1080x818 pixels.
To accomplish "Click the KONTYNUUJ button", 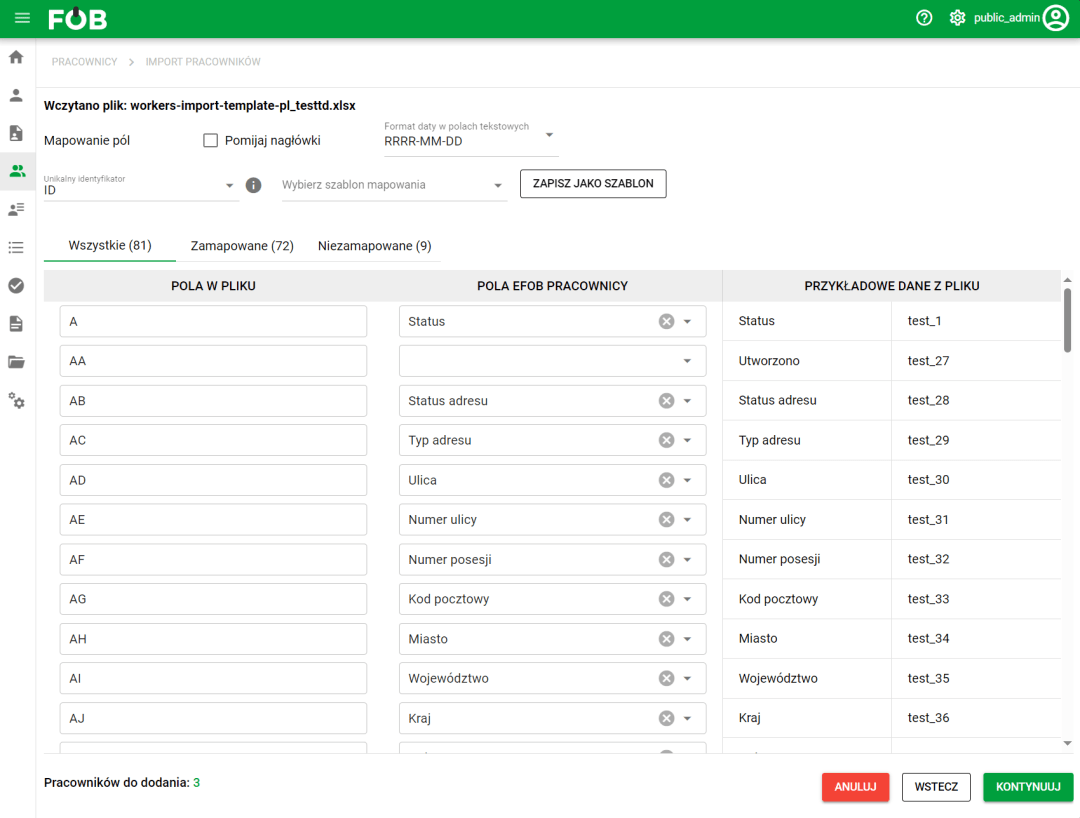I will [x=1027, y=787].
